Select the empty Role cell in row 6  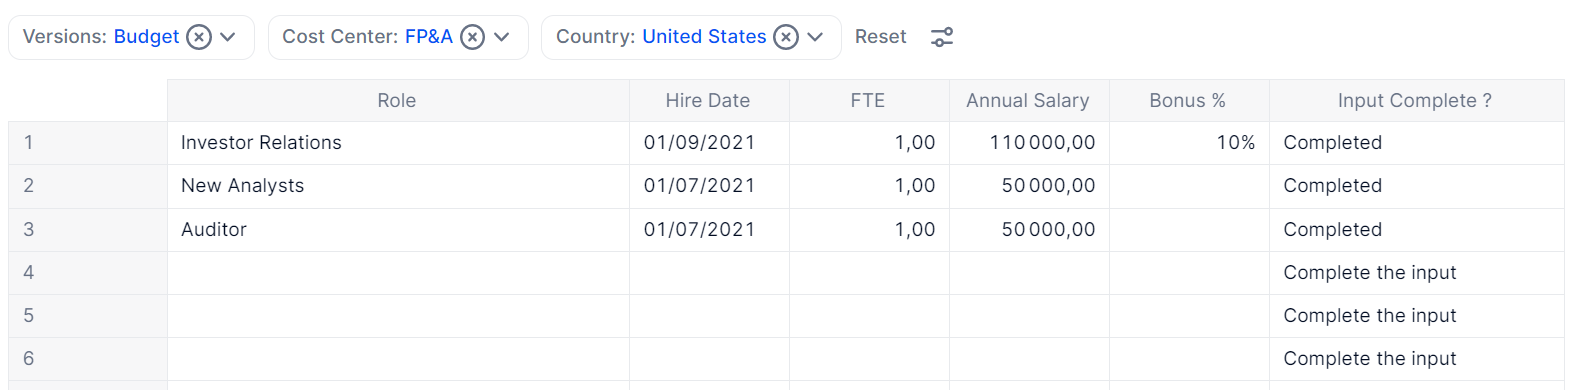tap(398, 359)
